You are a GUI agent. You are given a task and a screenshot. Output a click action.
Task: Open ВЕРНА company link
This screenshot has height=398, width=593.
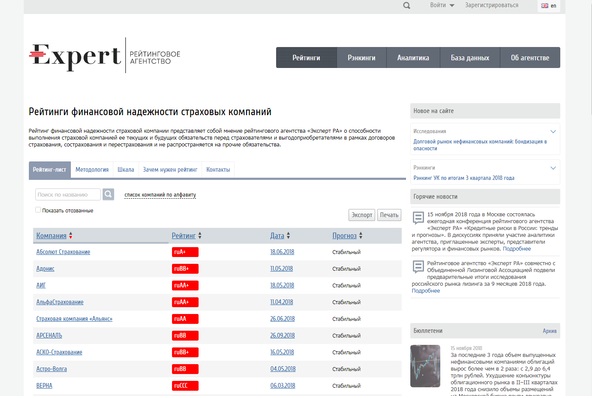tap(44, 386)
